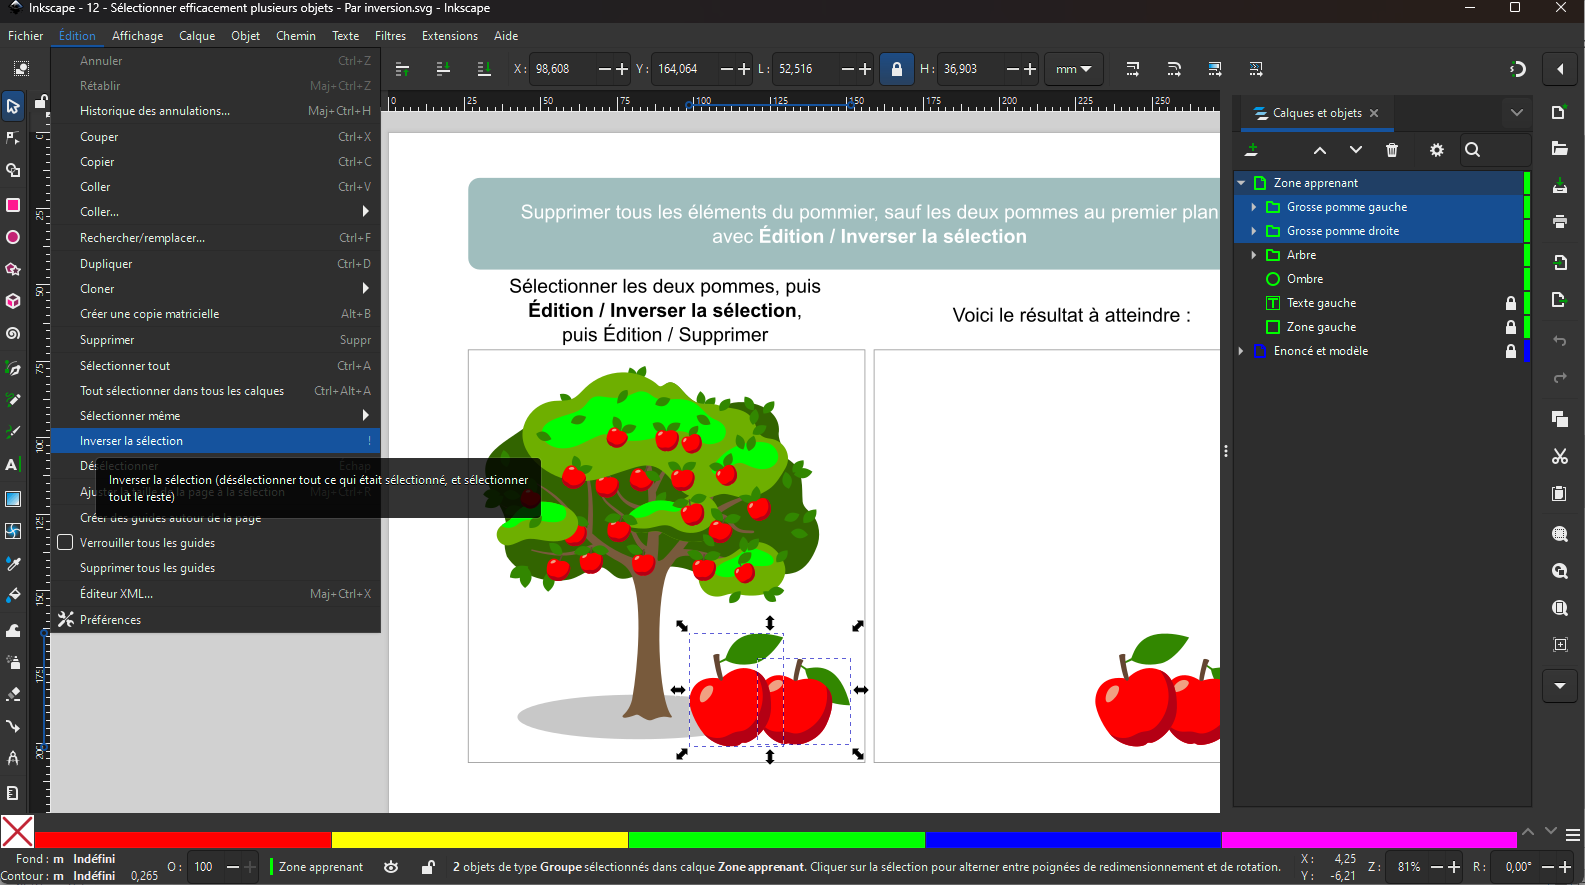Close the Calques et objets tab
The height and width of the screenshot is (885, 1585).
point(1374,113)
